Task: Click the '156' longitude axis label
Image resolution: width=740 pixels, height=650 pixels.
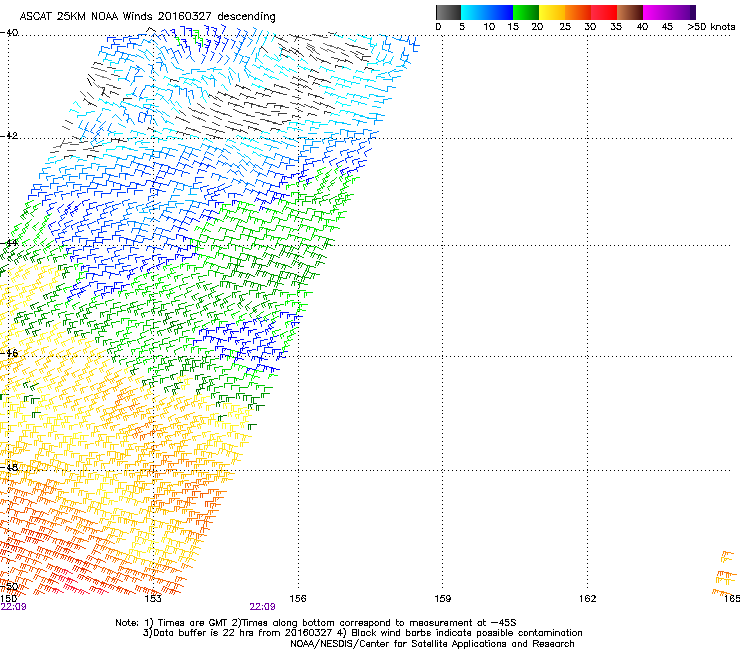Action: point(298,599)
